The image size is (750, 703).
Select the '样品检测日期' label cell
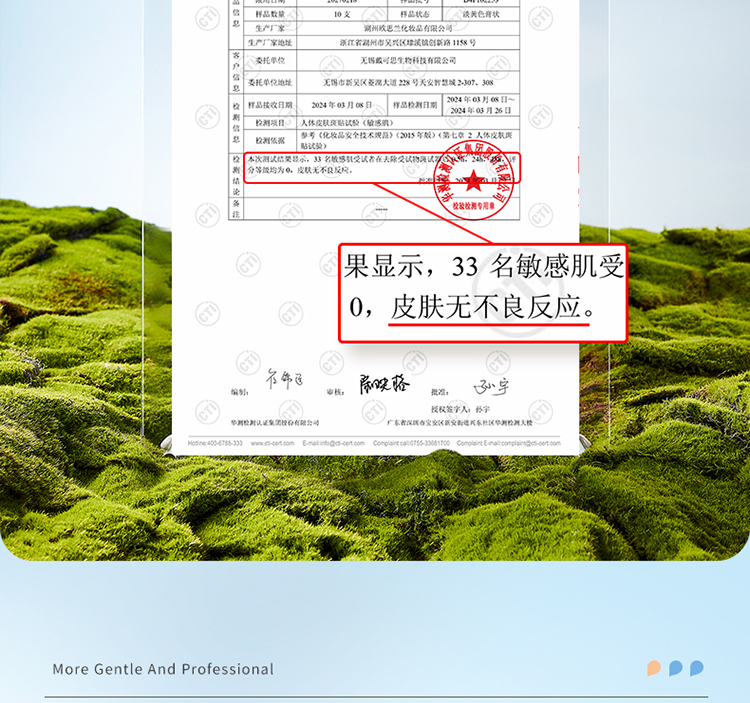point(415,105)
